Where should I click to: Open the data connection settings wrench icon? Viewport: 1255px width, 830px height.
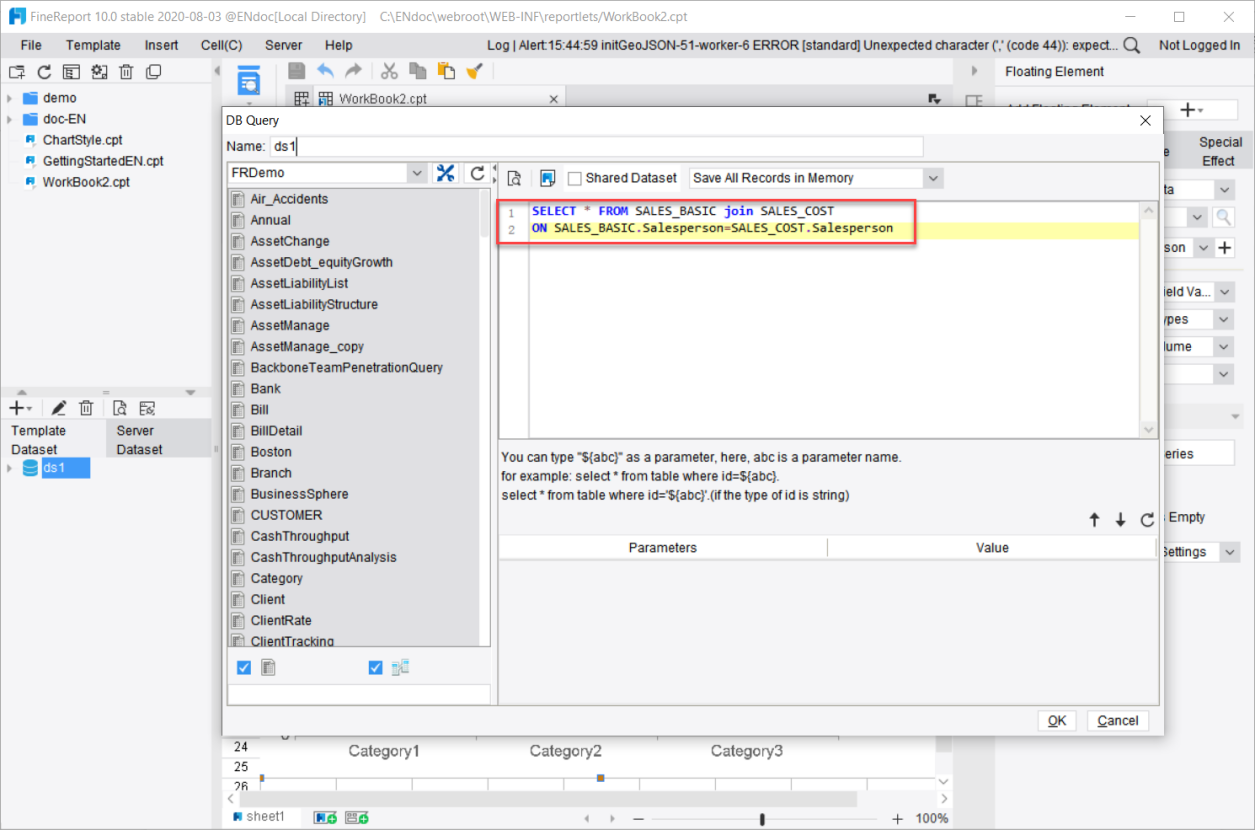pos(446,173)
